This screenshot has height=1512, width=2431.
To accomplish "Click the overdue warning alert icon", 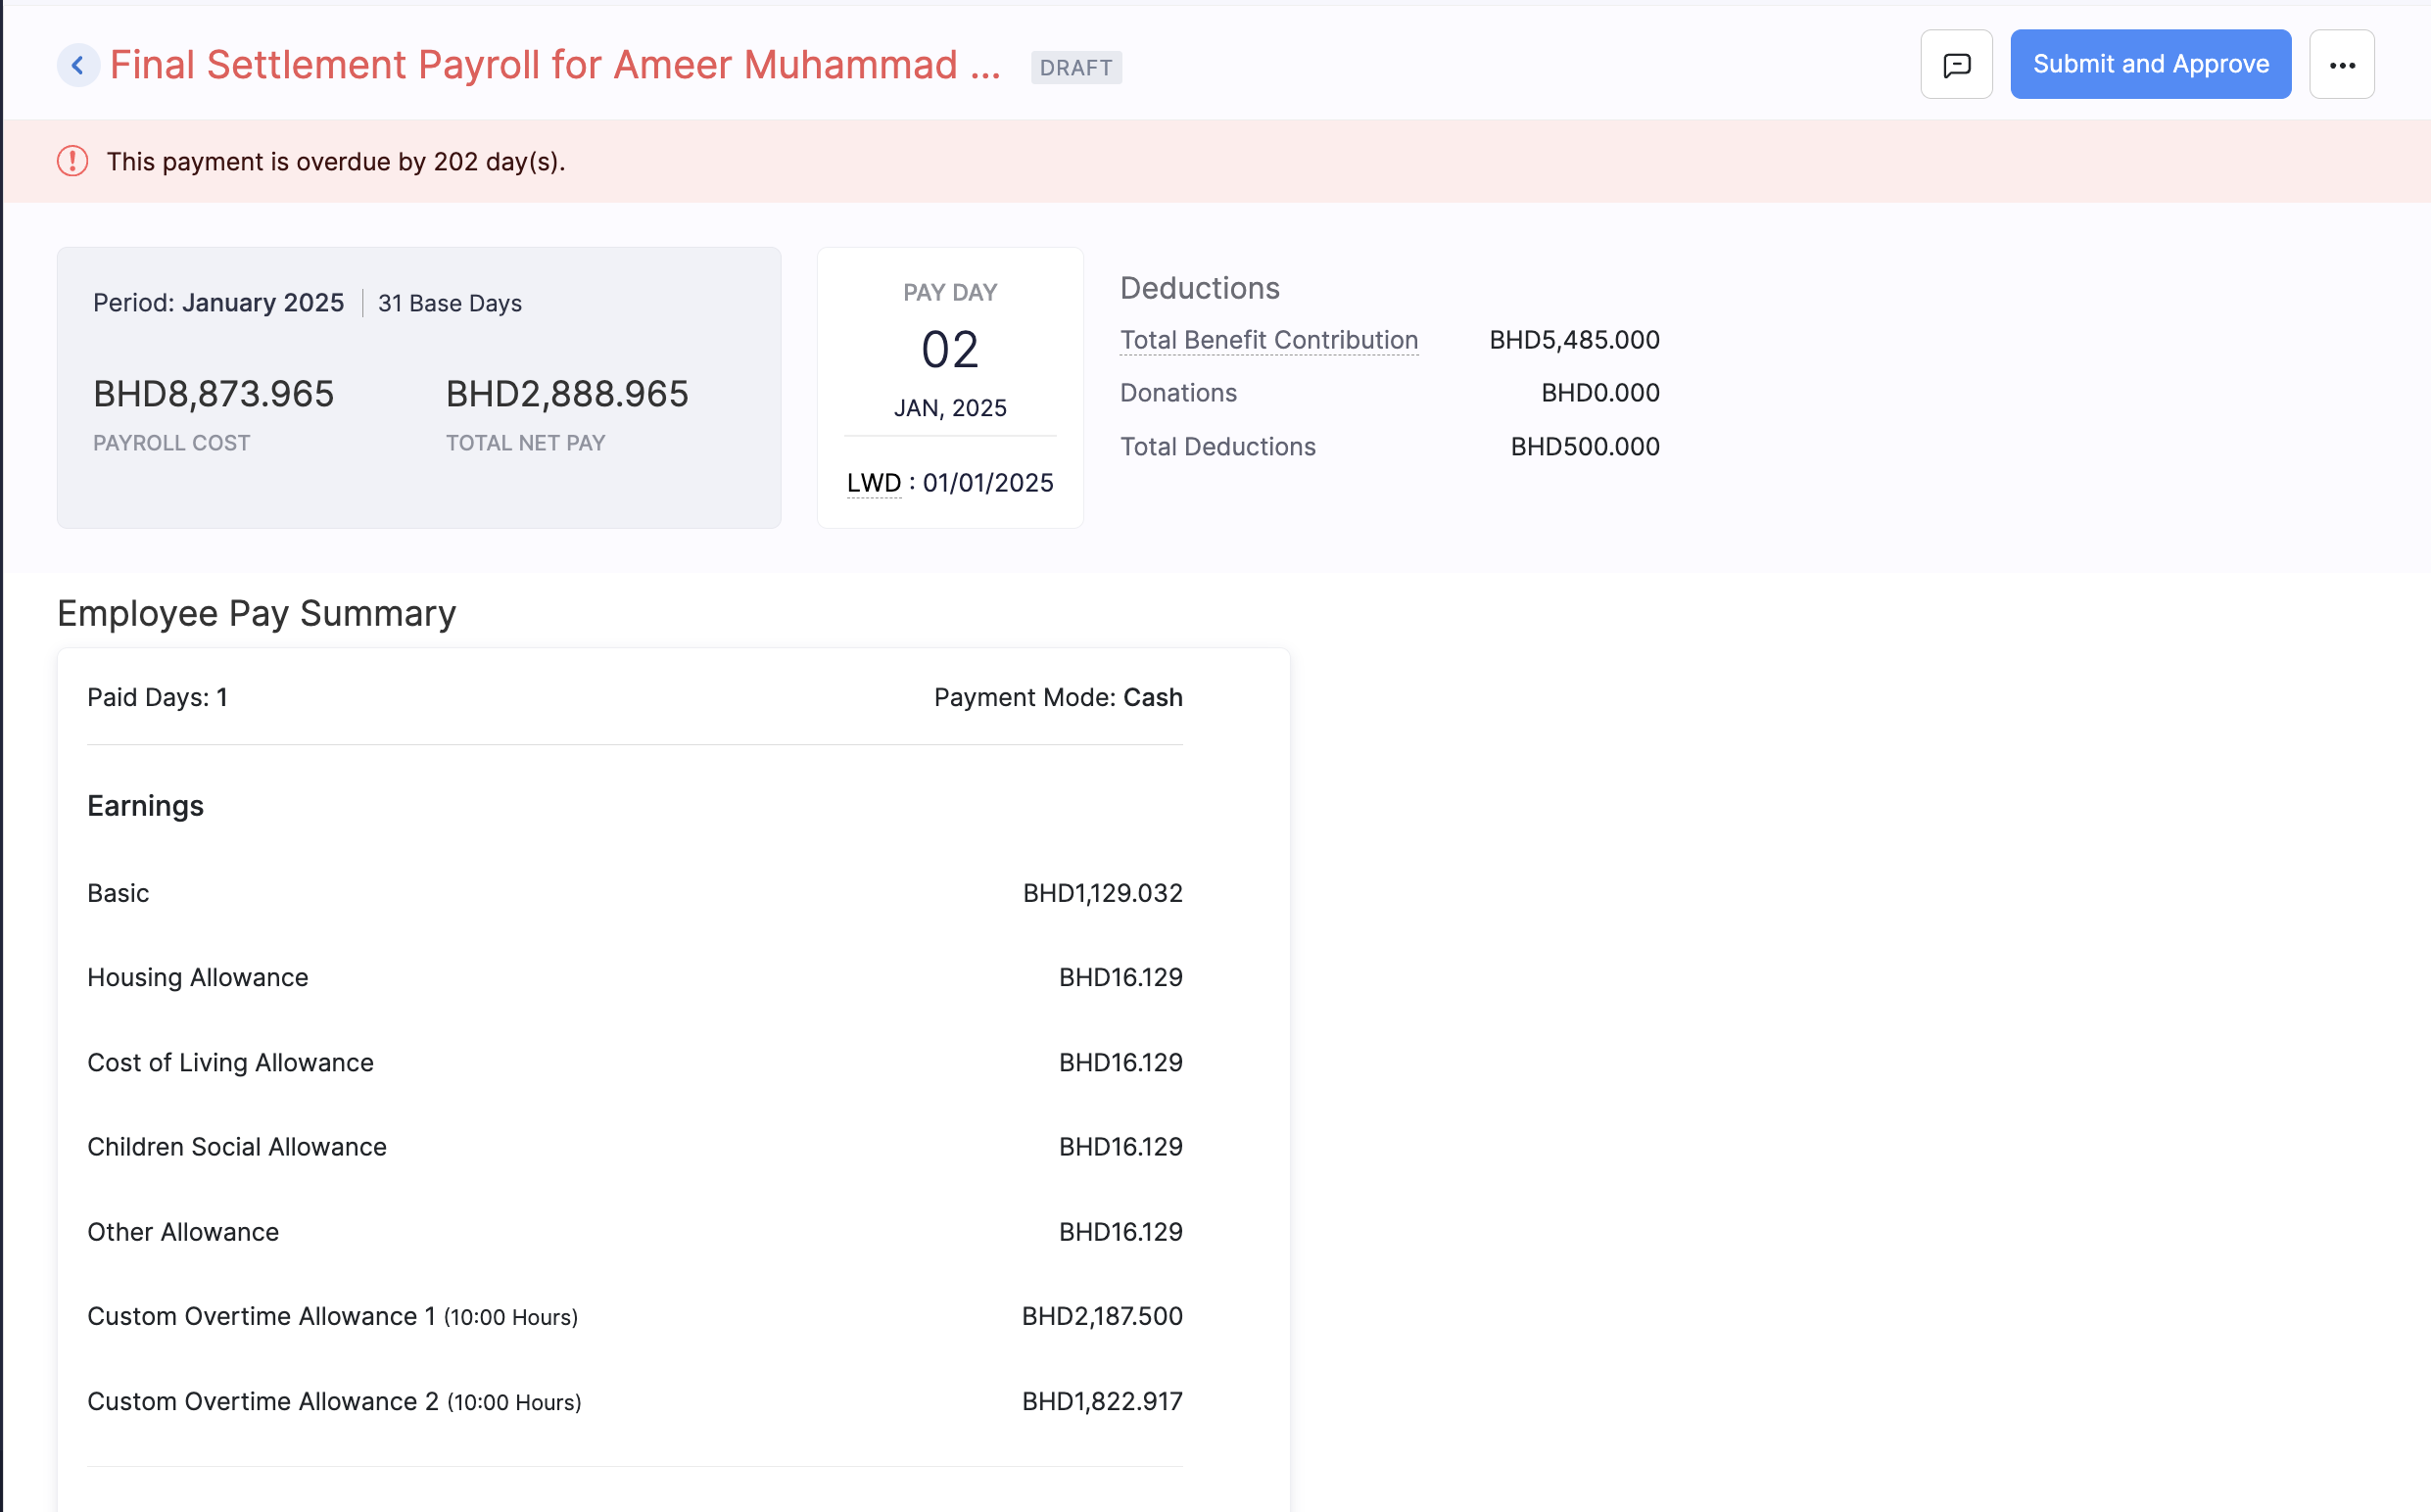I will click(x=72, y=161).
